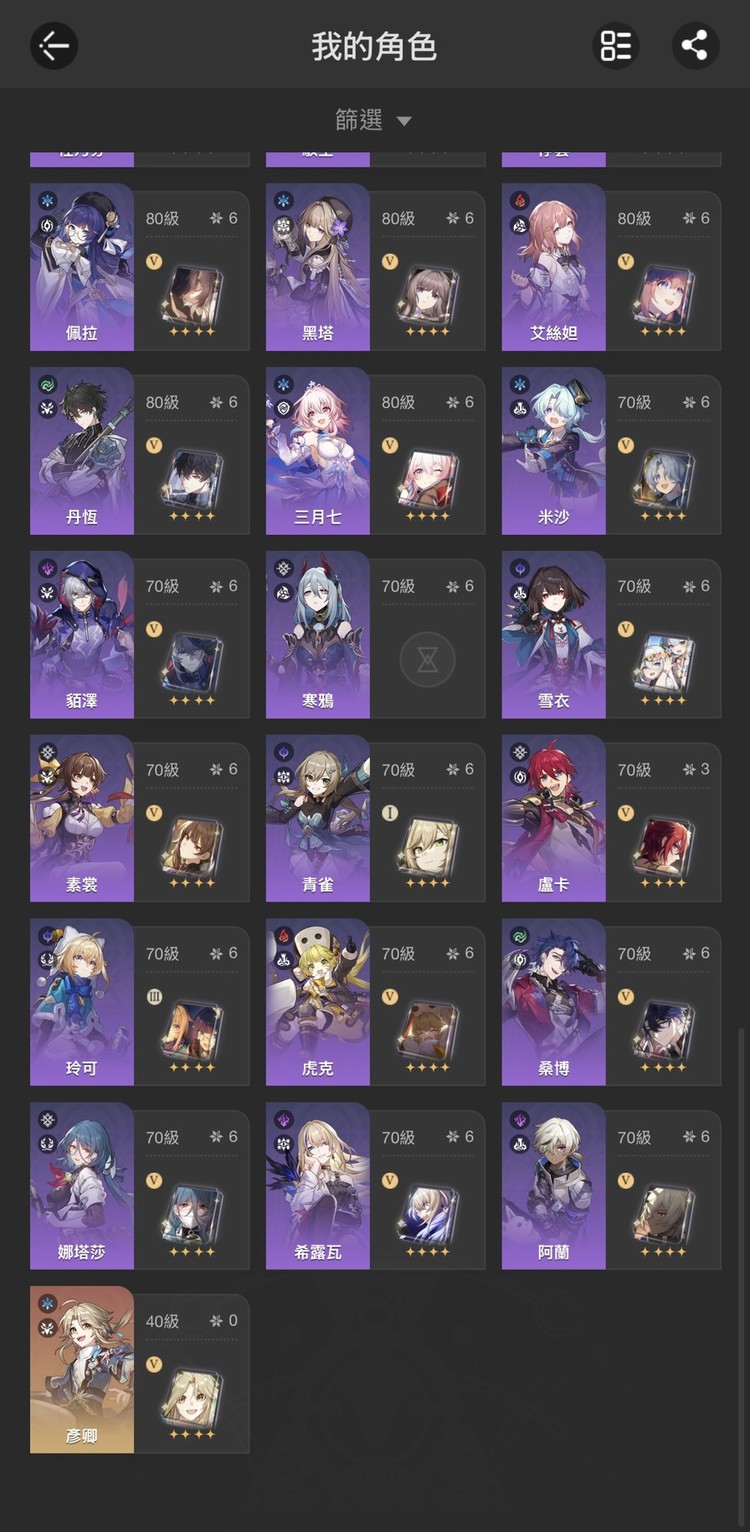Tap the back arrow icon
This screenshot has width=750, height=1532.
tap(54, 45)
